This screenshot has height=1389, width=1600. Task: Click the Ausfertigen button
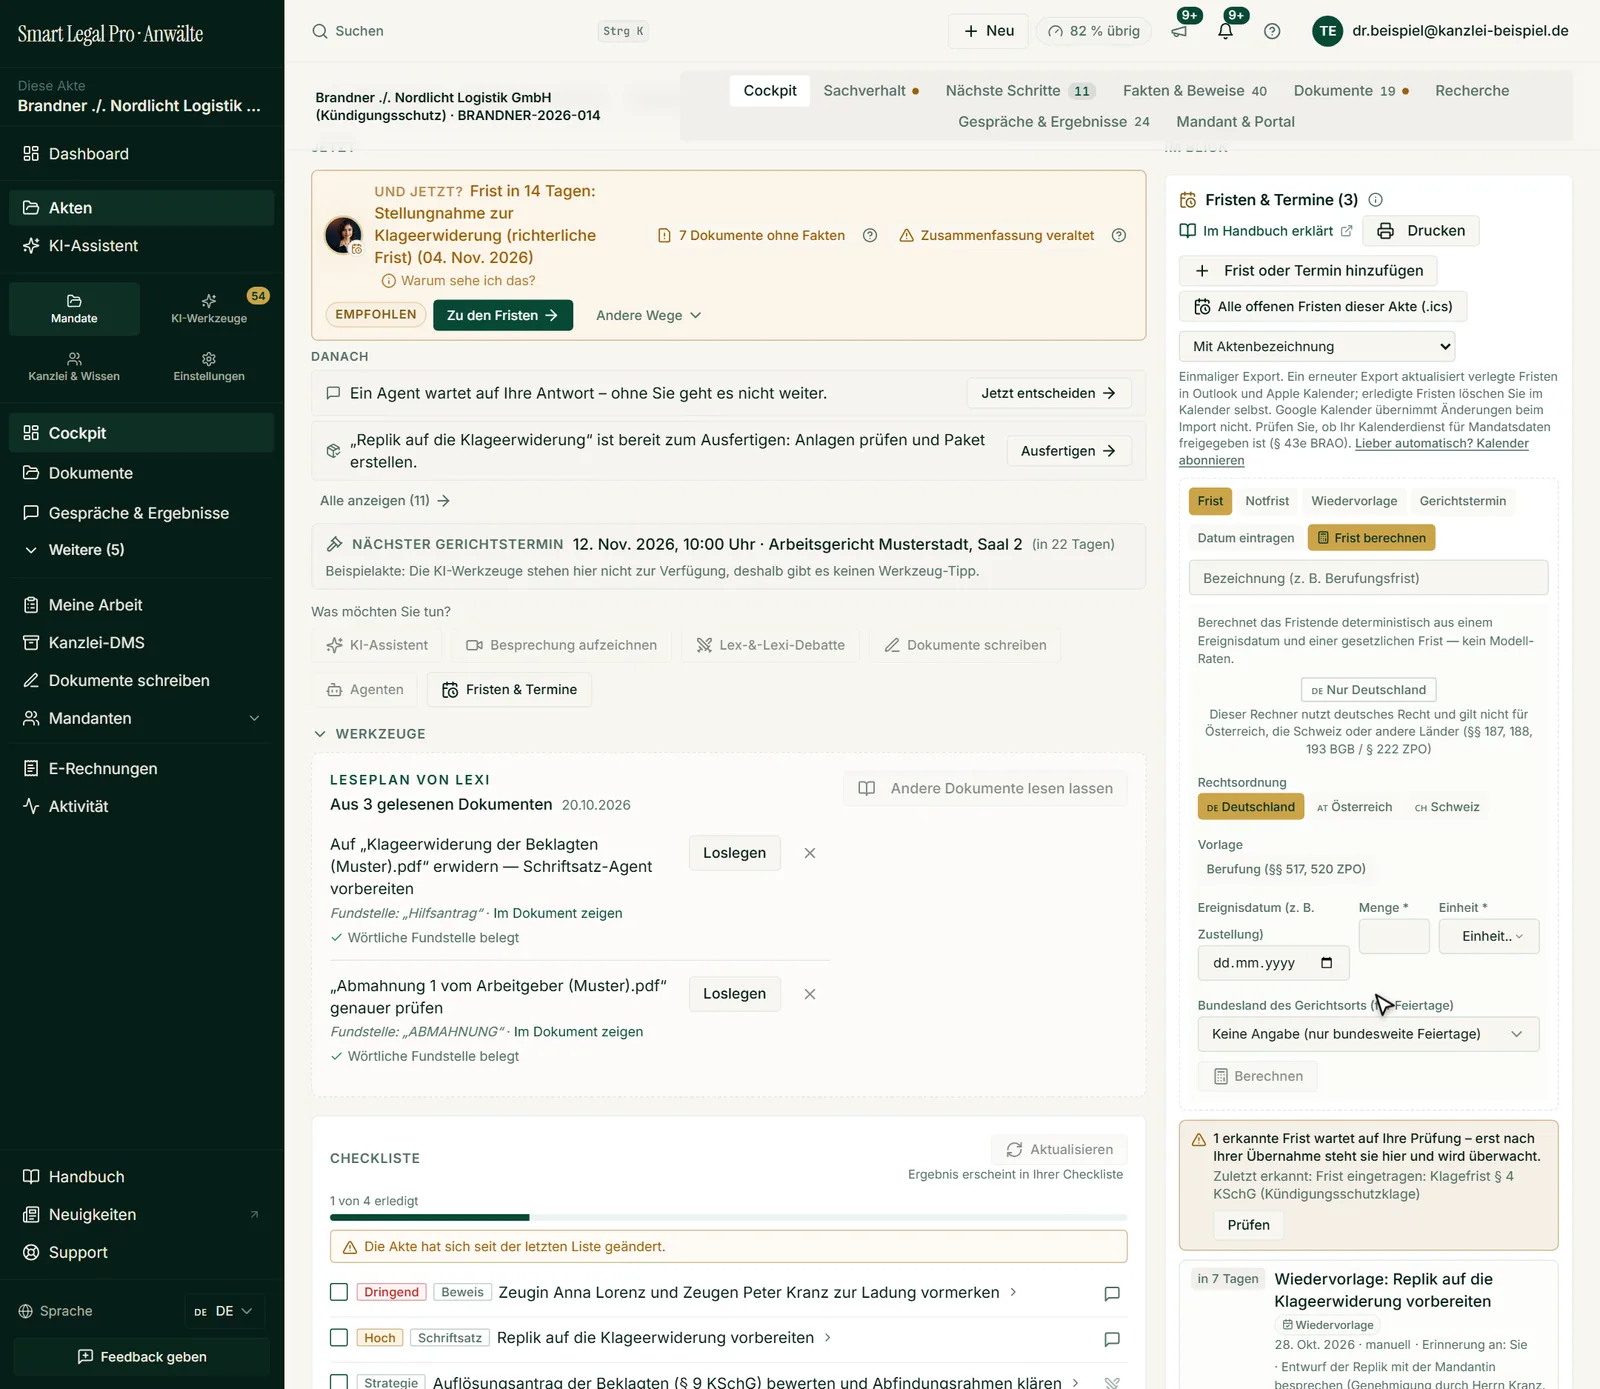[x=1068, y=451]
